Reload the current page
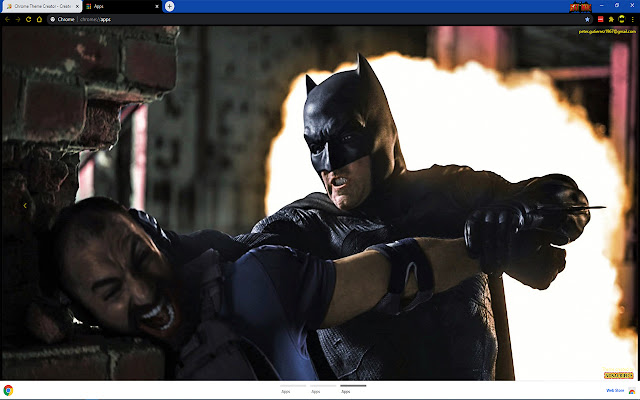Viewport: 640px width, 400px height. (29, 19)
